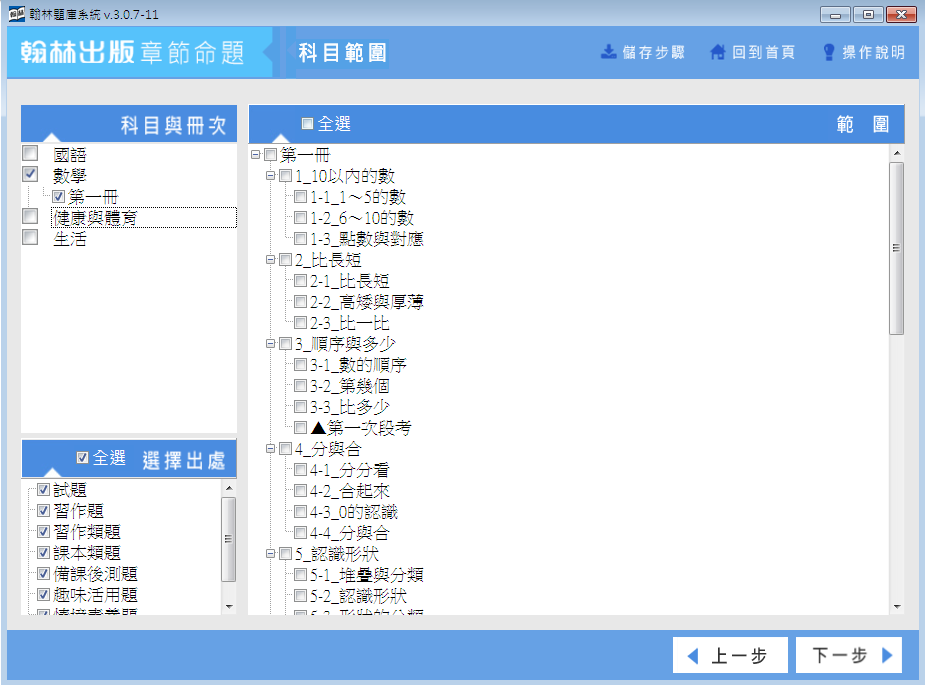Click the left arrow icon on 上一步
925x685 pixels.
coord(693,656)
